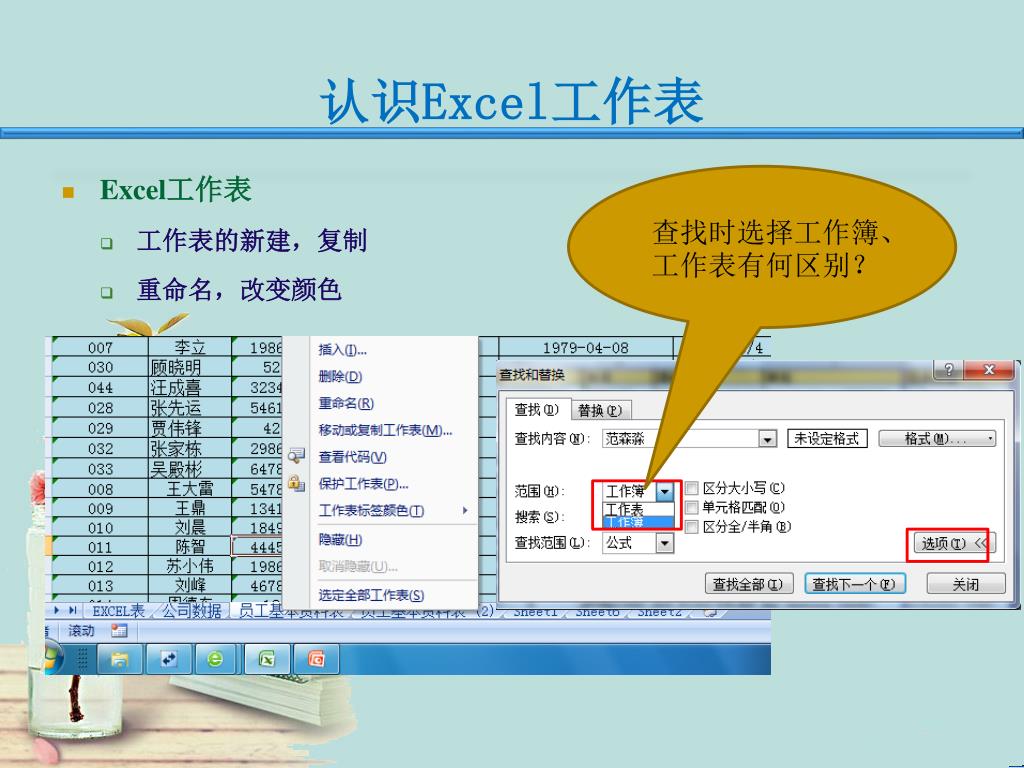Click cell with name 苏小伟

click(190, 566)
